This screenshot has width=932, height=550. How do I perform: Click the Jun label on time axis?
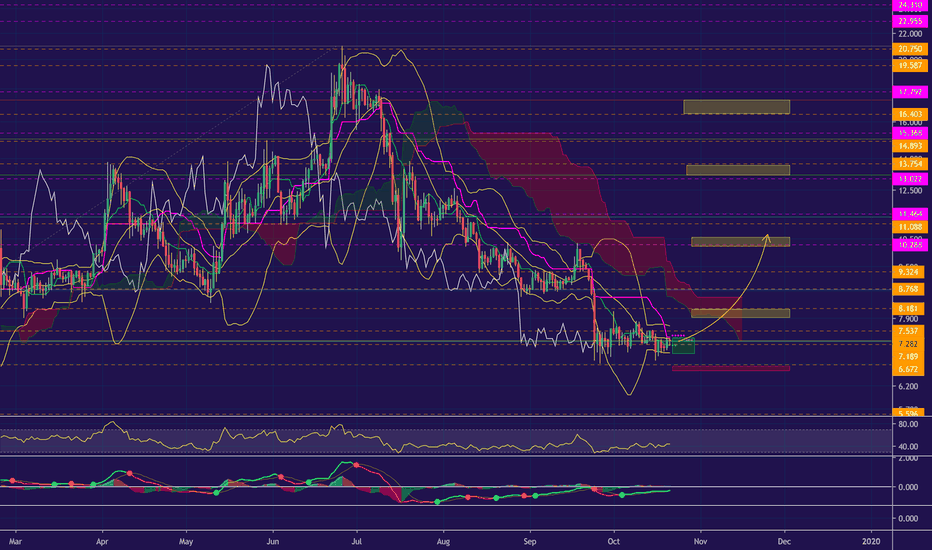point(273,542)
